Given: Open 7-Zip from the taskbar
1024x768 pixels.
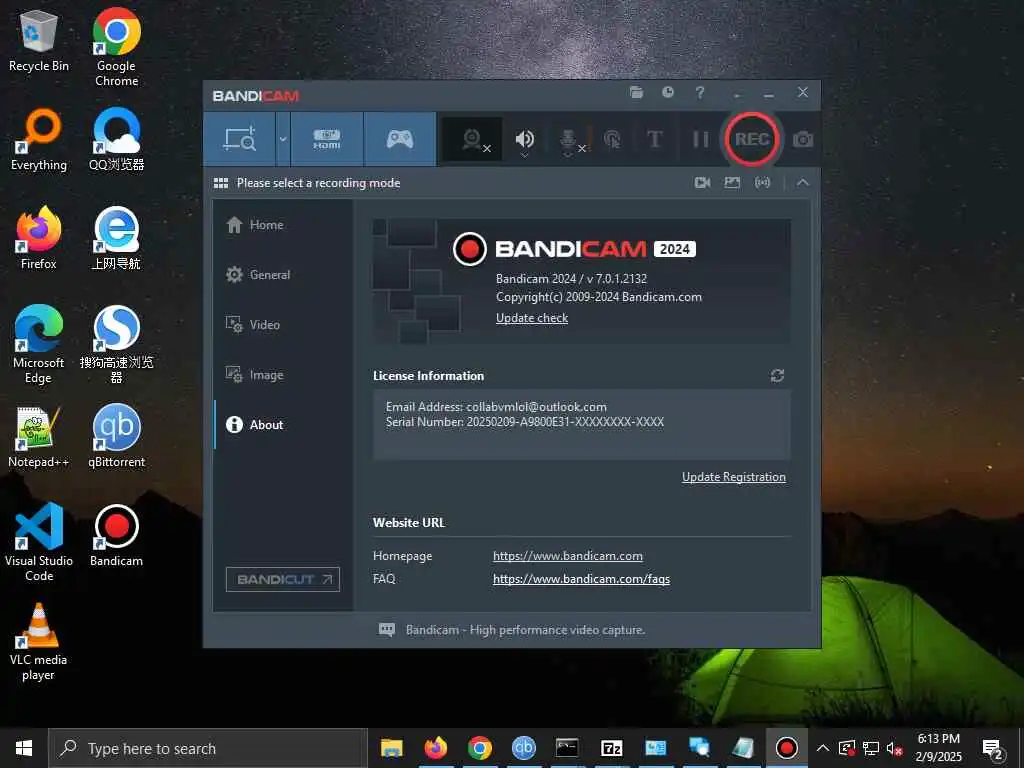Looking at the screenshot, I should pyautogui.click(x=611, y=748).
